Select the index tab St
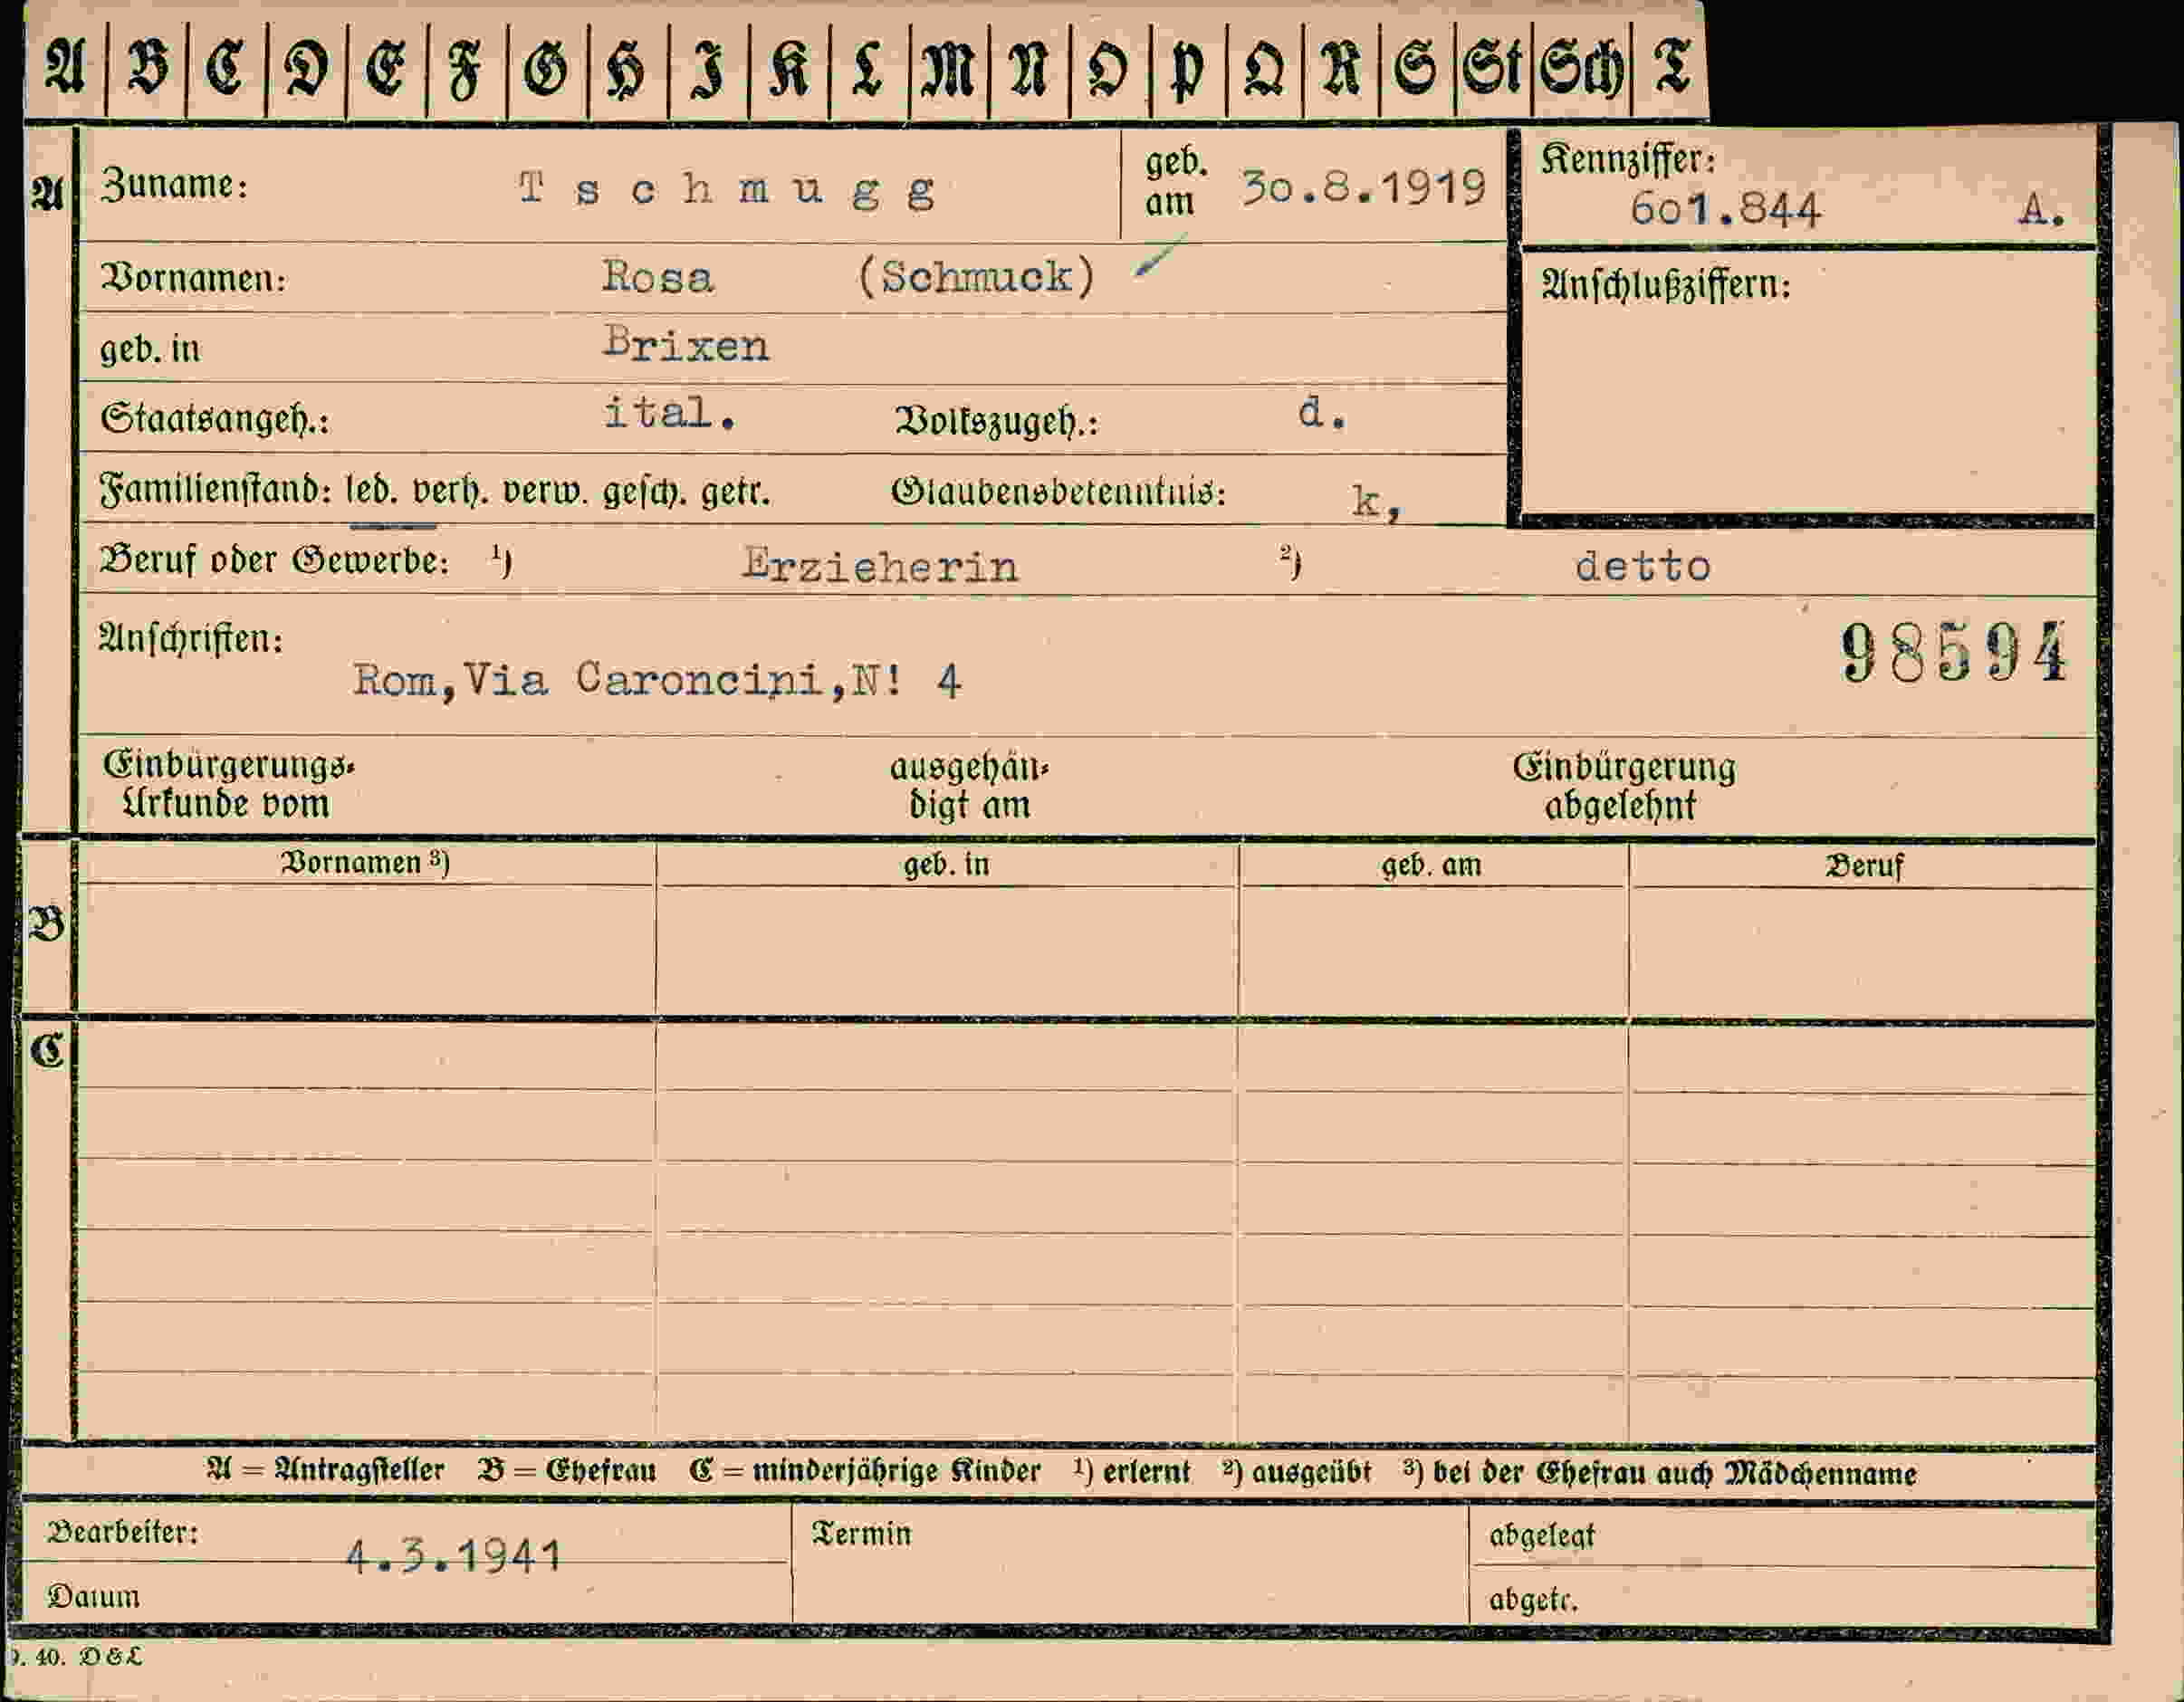The height and width of the screenshot is (1702, 2184). [1493, 70]
